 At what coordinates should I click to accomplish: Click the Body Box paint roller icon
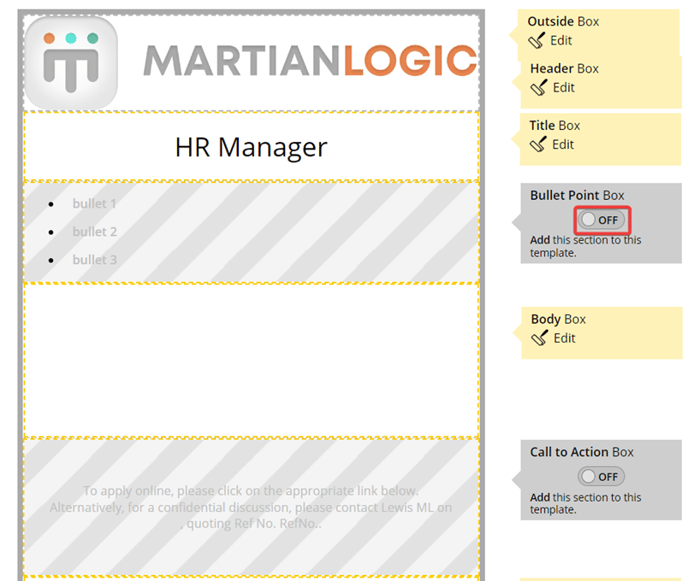coord(540,338)
